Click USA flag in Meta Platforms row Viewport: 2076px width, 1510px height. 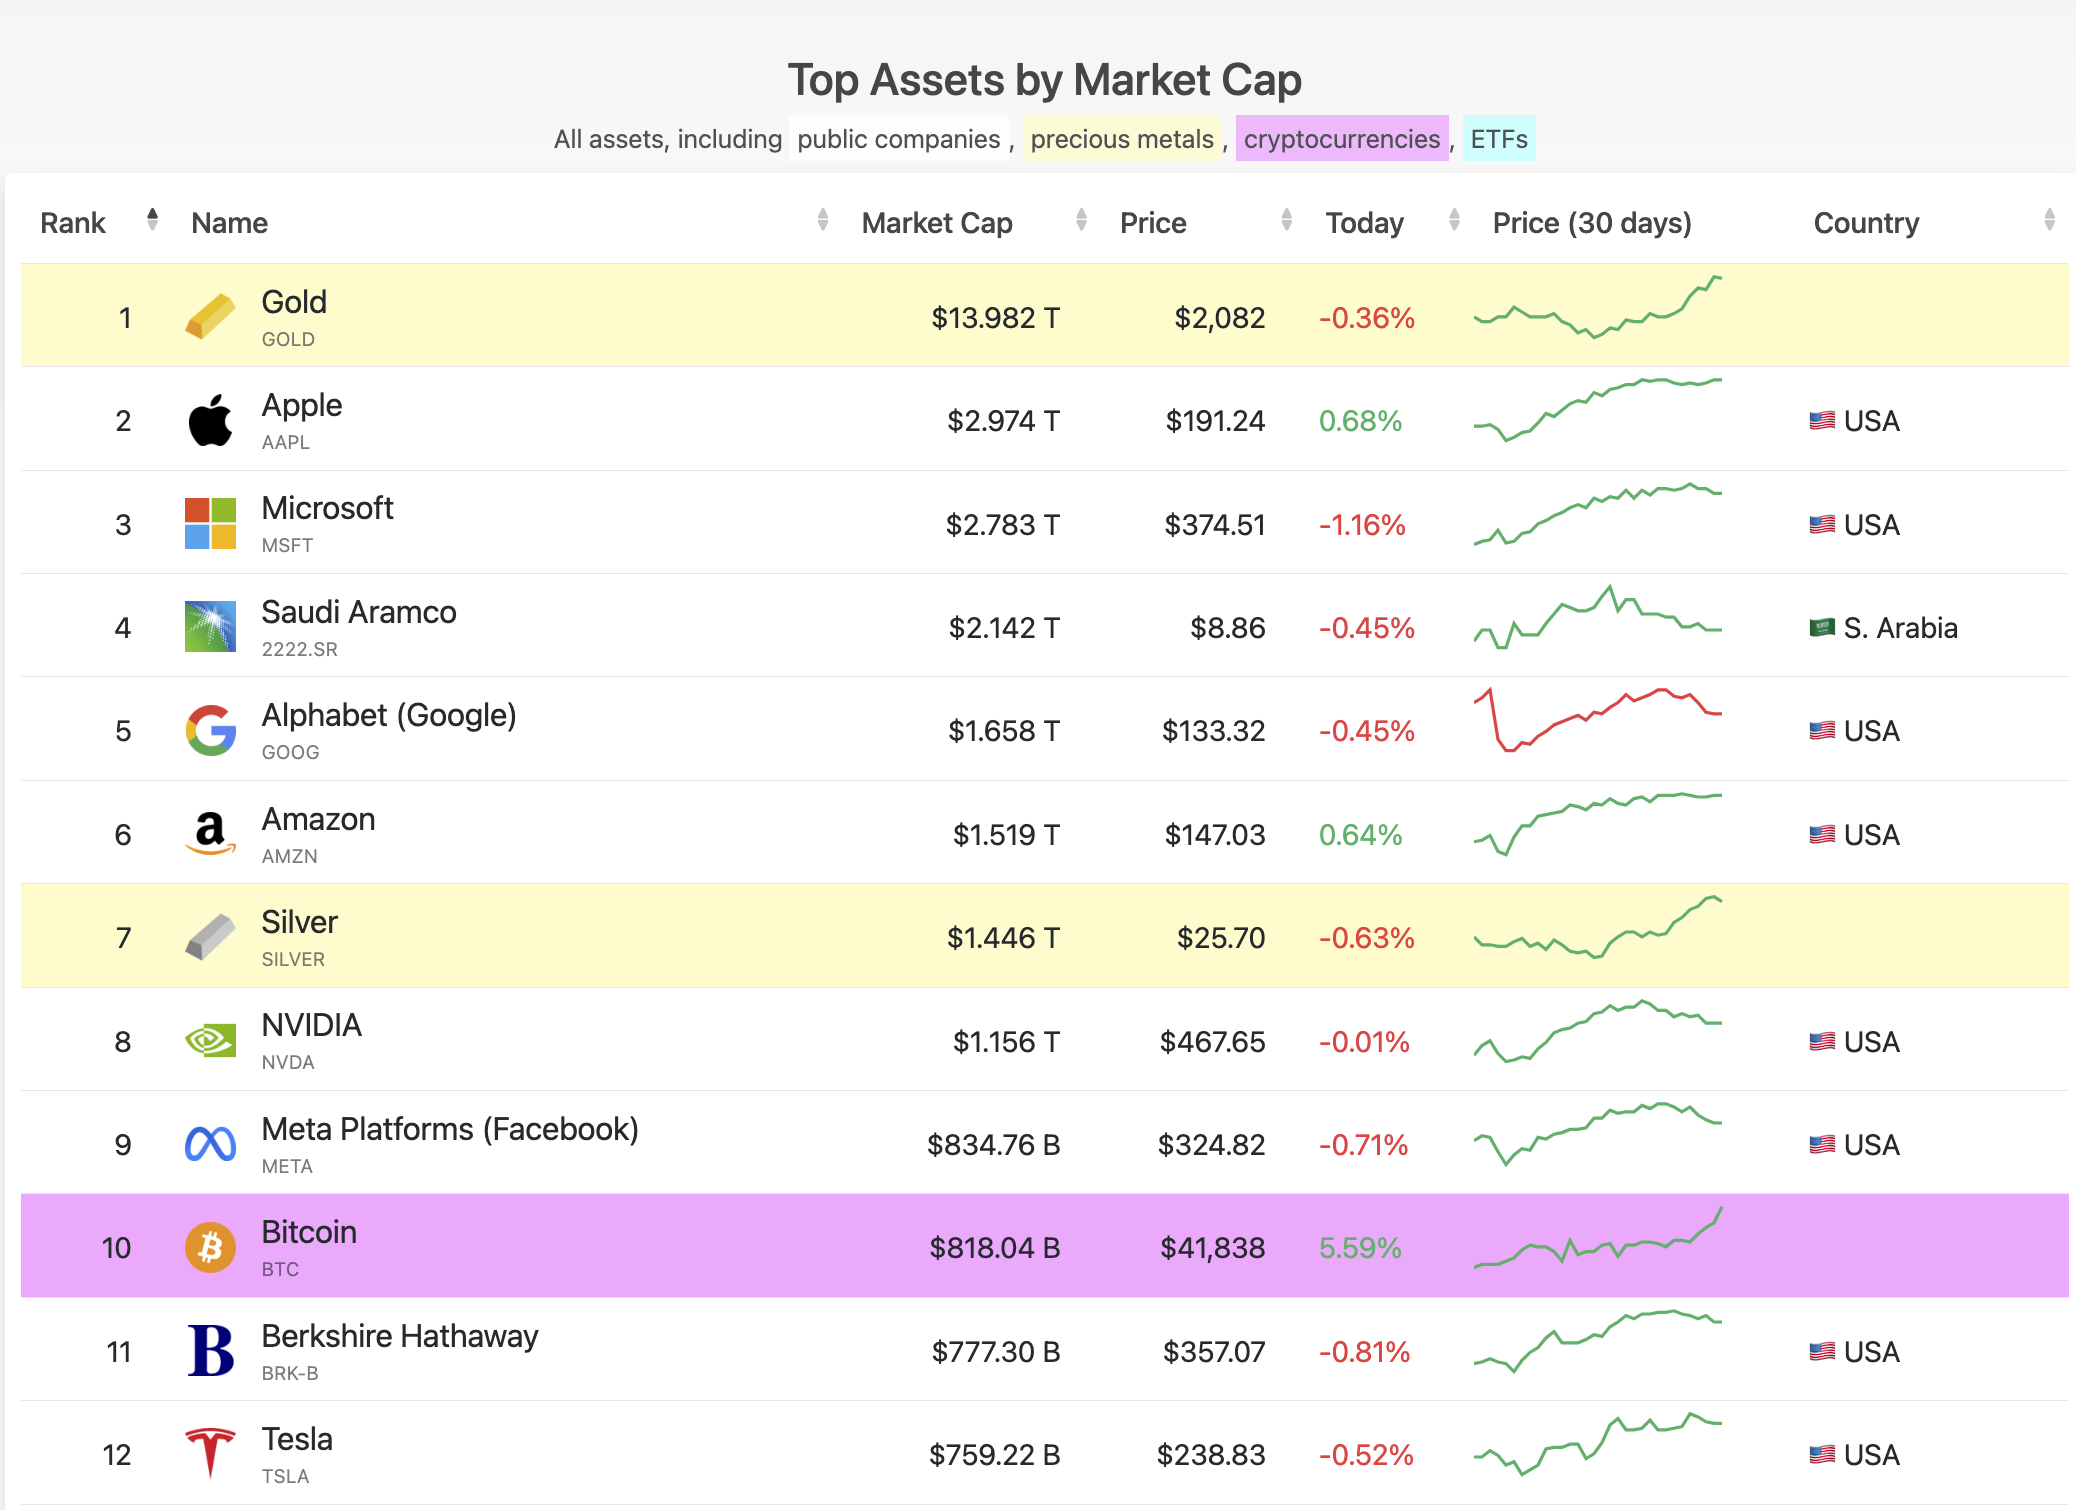[1822, 1145]
